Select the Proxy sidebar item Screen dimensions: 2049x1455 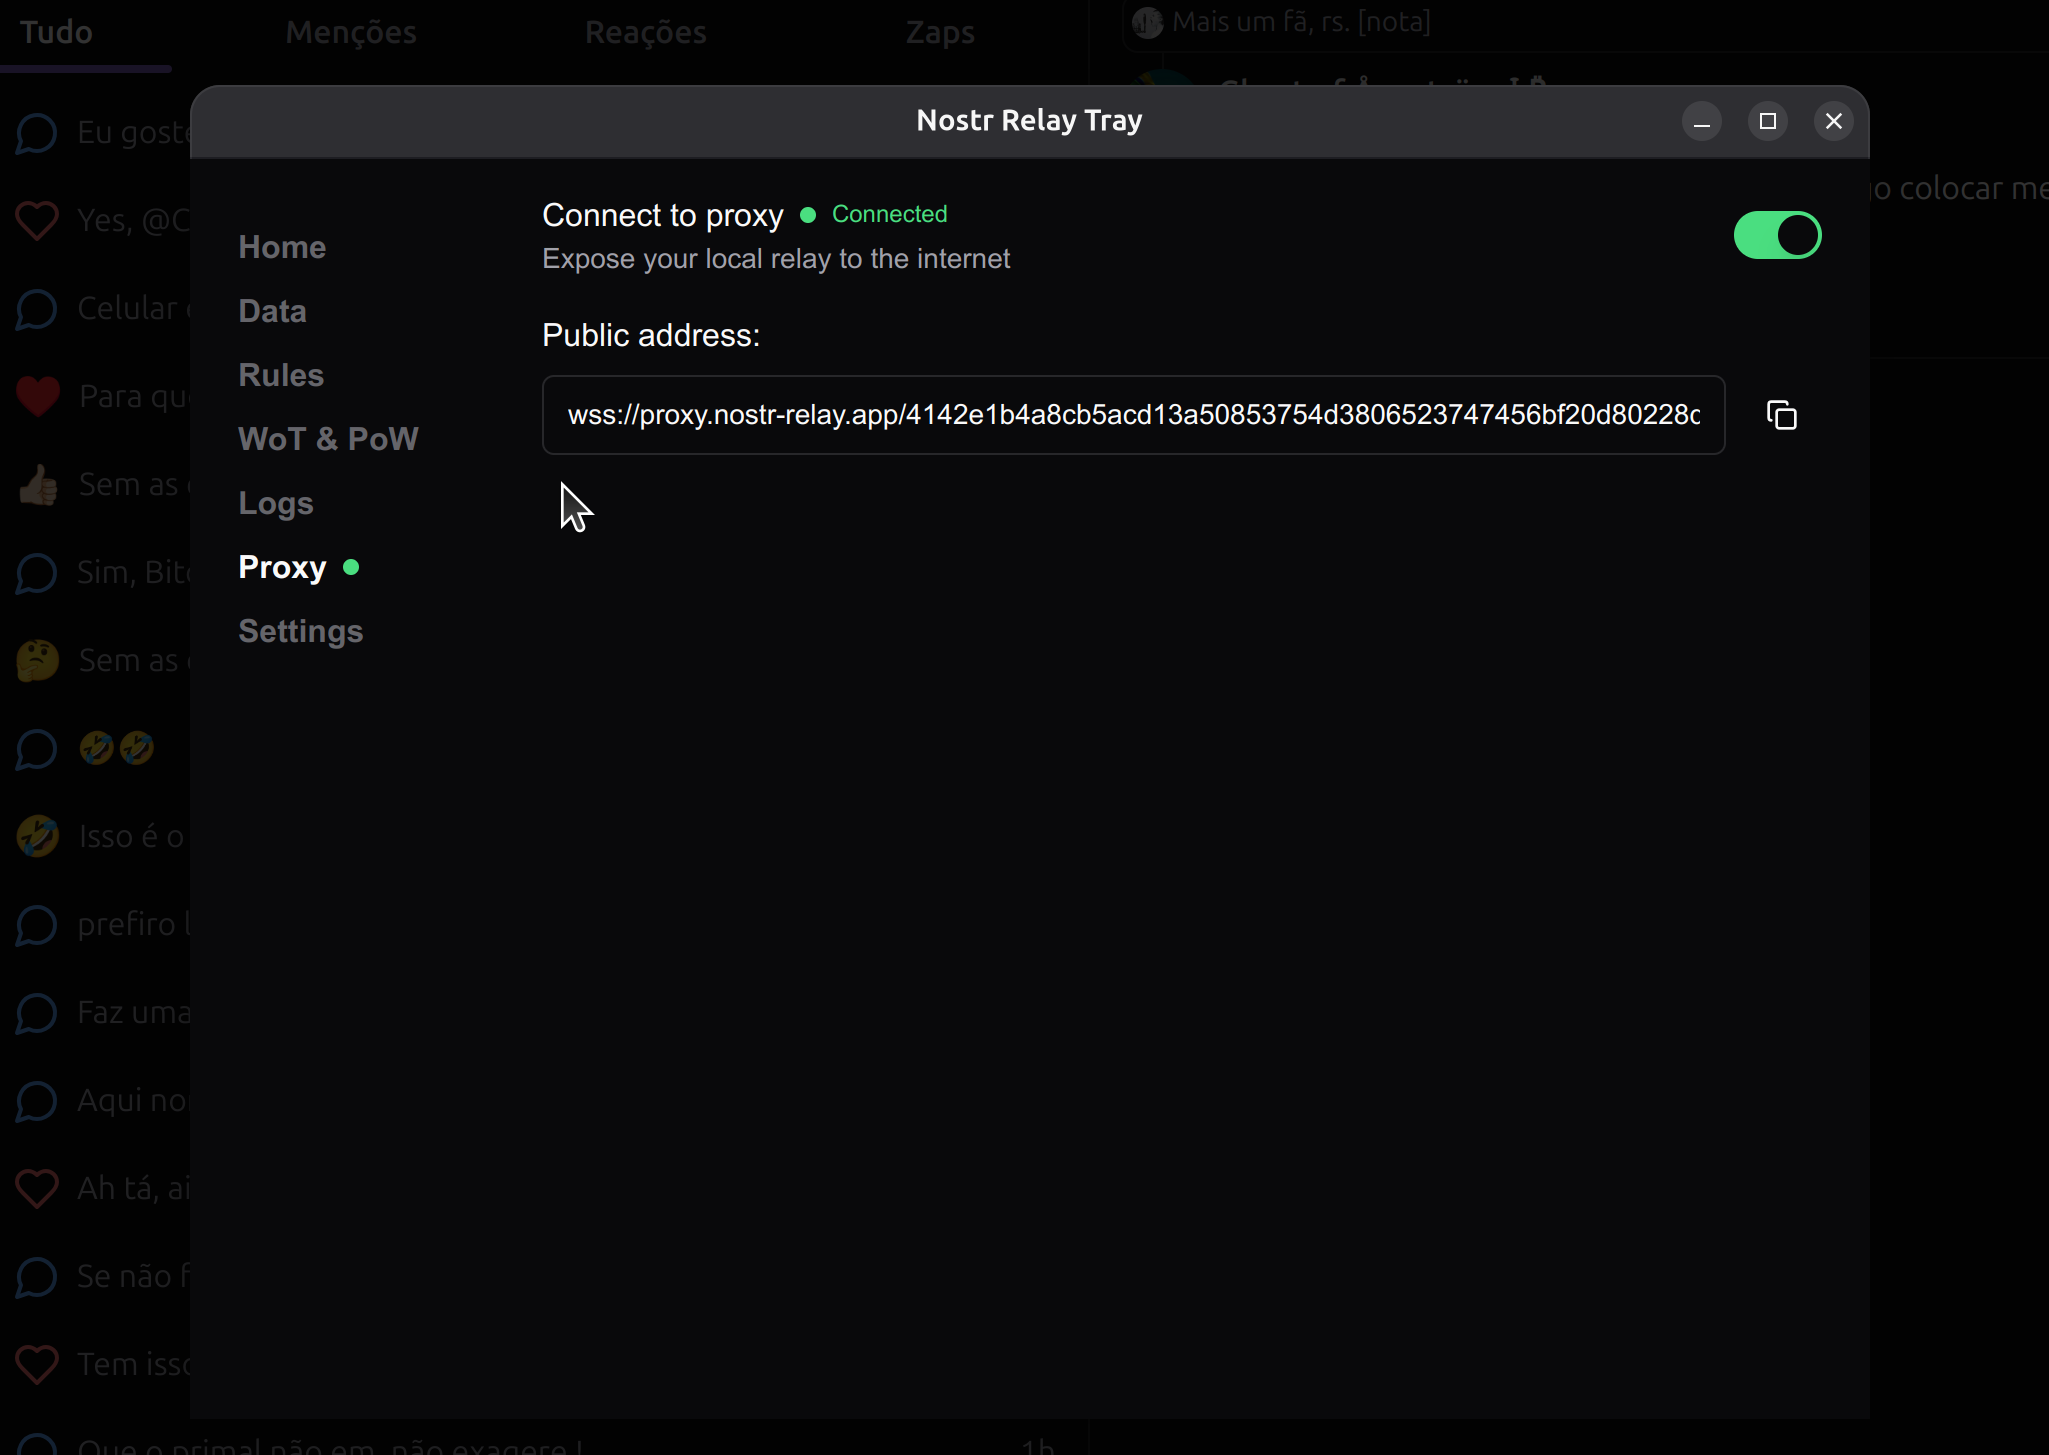[x=282, y=567]
